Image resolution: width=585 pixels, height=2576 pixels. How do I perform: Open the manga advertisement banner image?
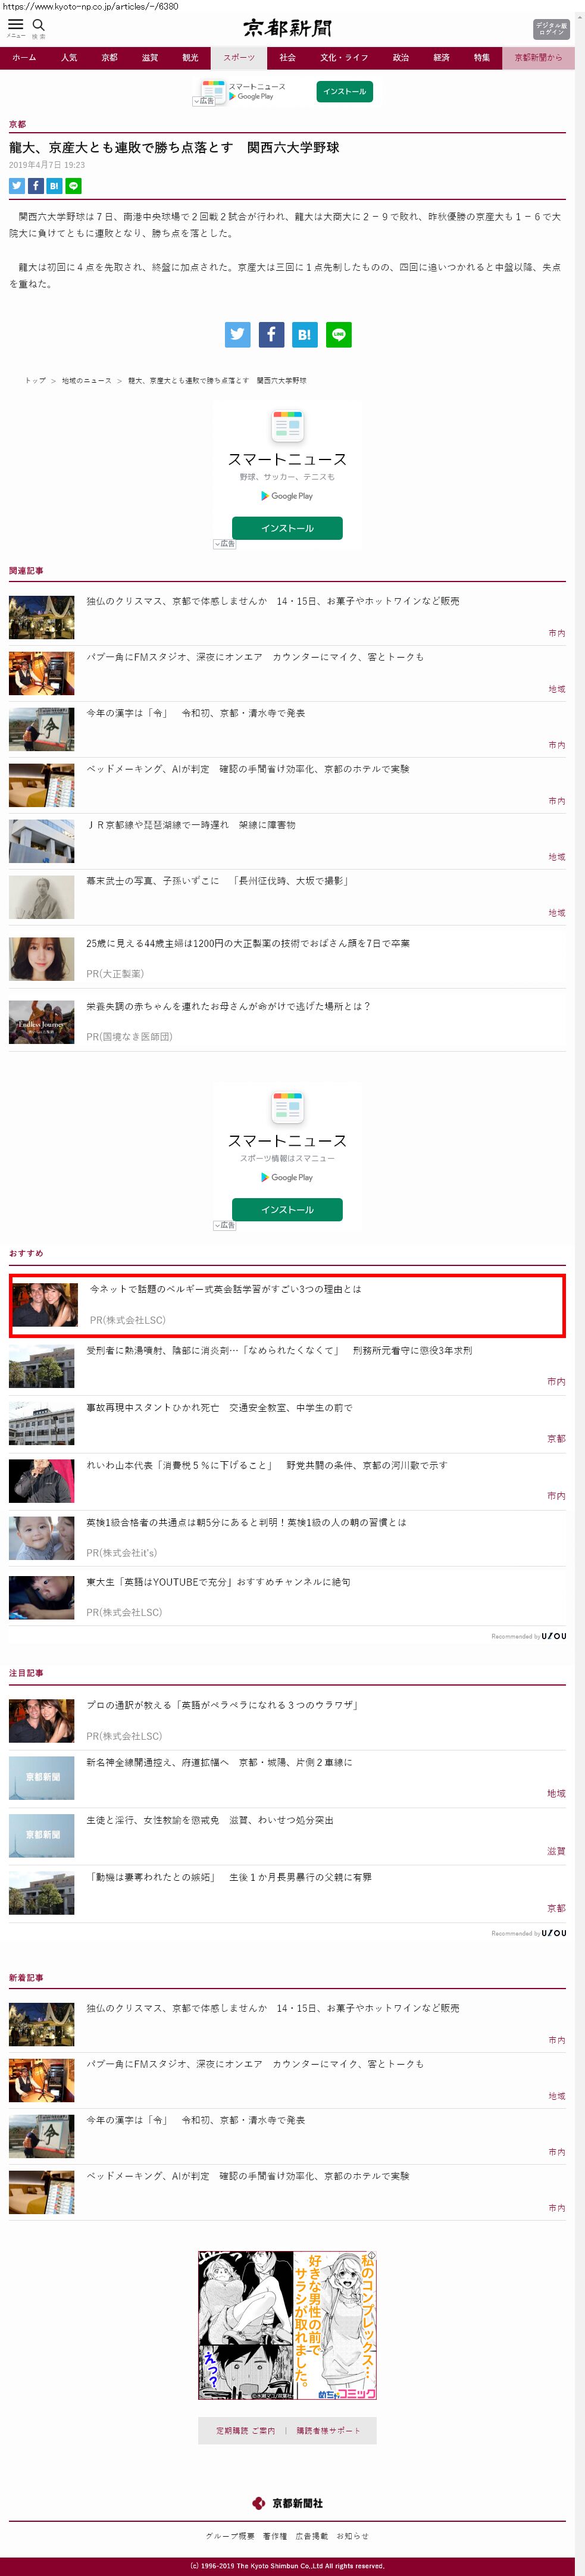(x=287, y=2324)
